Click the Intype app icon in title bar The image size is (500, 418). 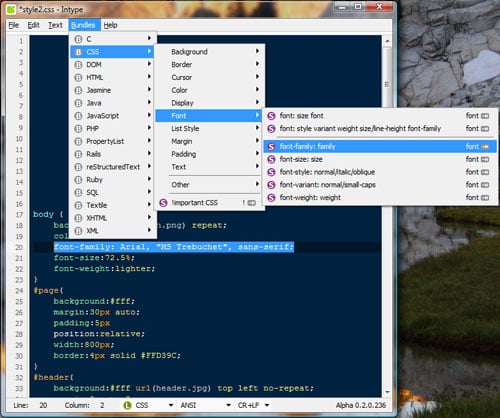pyautogui.click(x=11, y=9)
